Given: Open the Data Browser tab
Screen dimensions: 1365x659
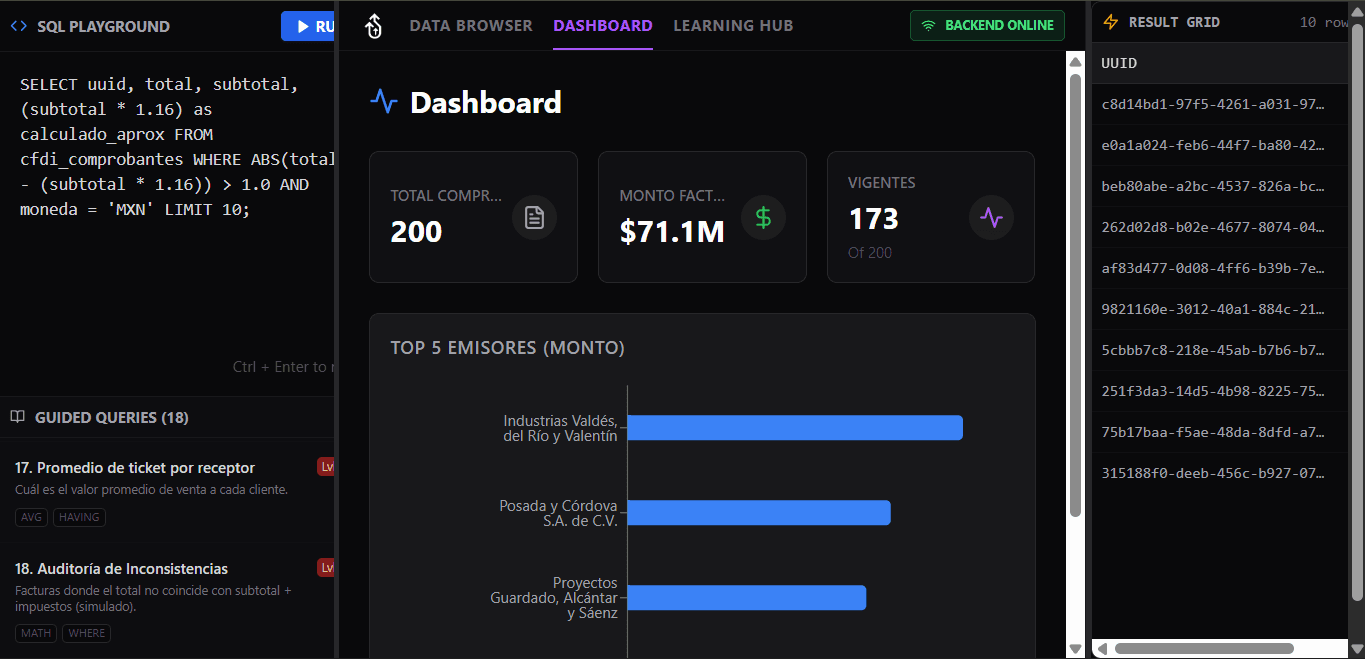Looking at the screenshot, I should pyautogui.click(x=471, y=26).
